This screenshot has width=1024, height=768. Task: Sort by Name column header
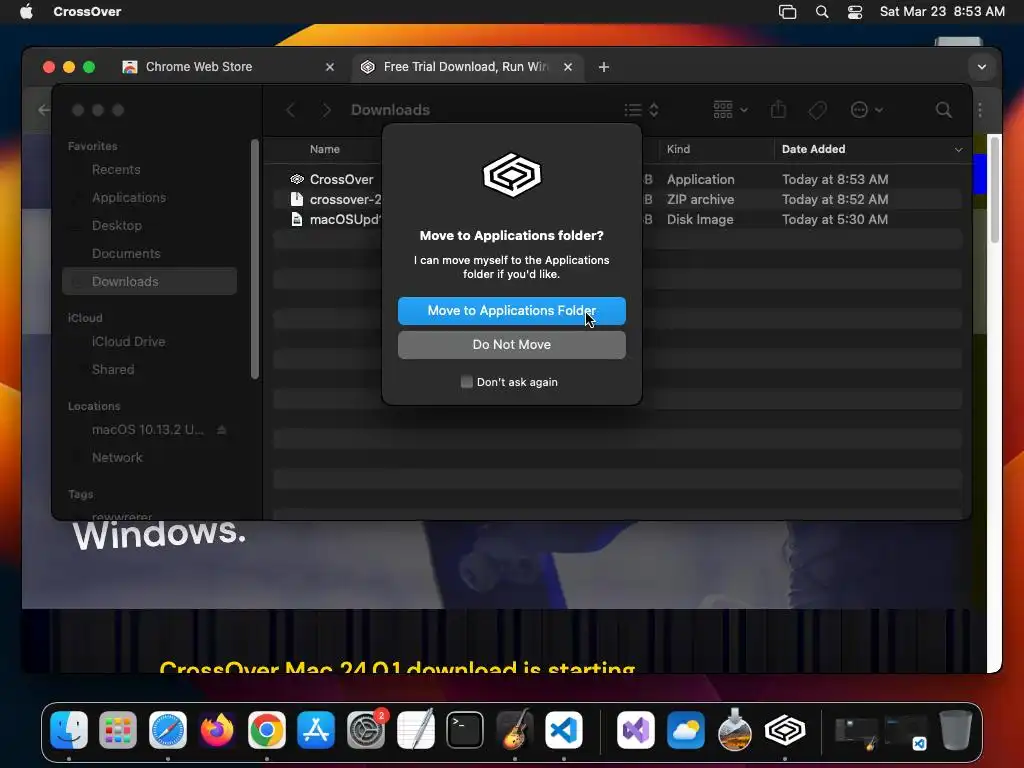[x=325, y=149]
